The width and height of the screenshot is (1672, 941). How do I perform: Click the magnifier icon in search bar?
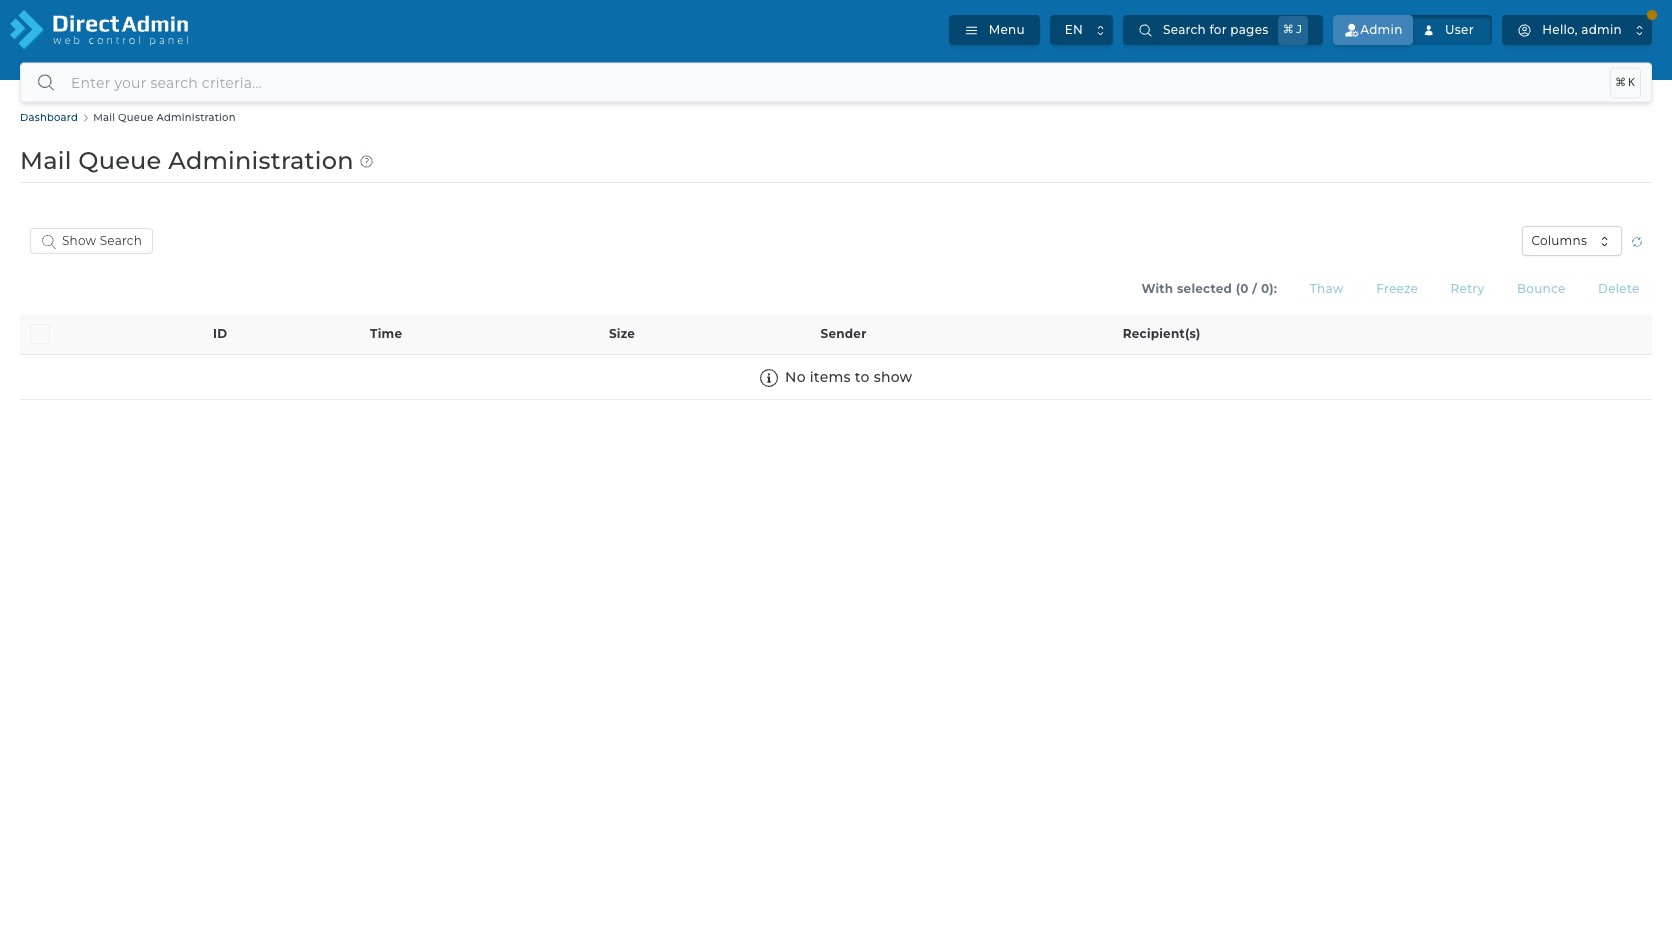(46, 83)
